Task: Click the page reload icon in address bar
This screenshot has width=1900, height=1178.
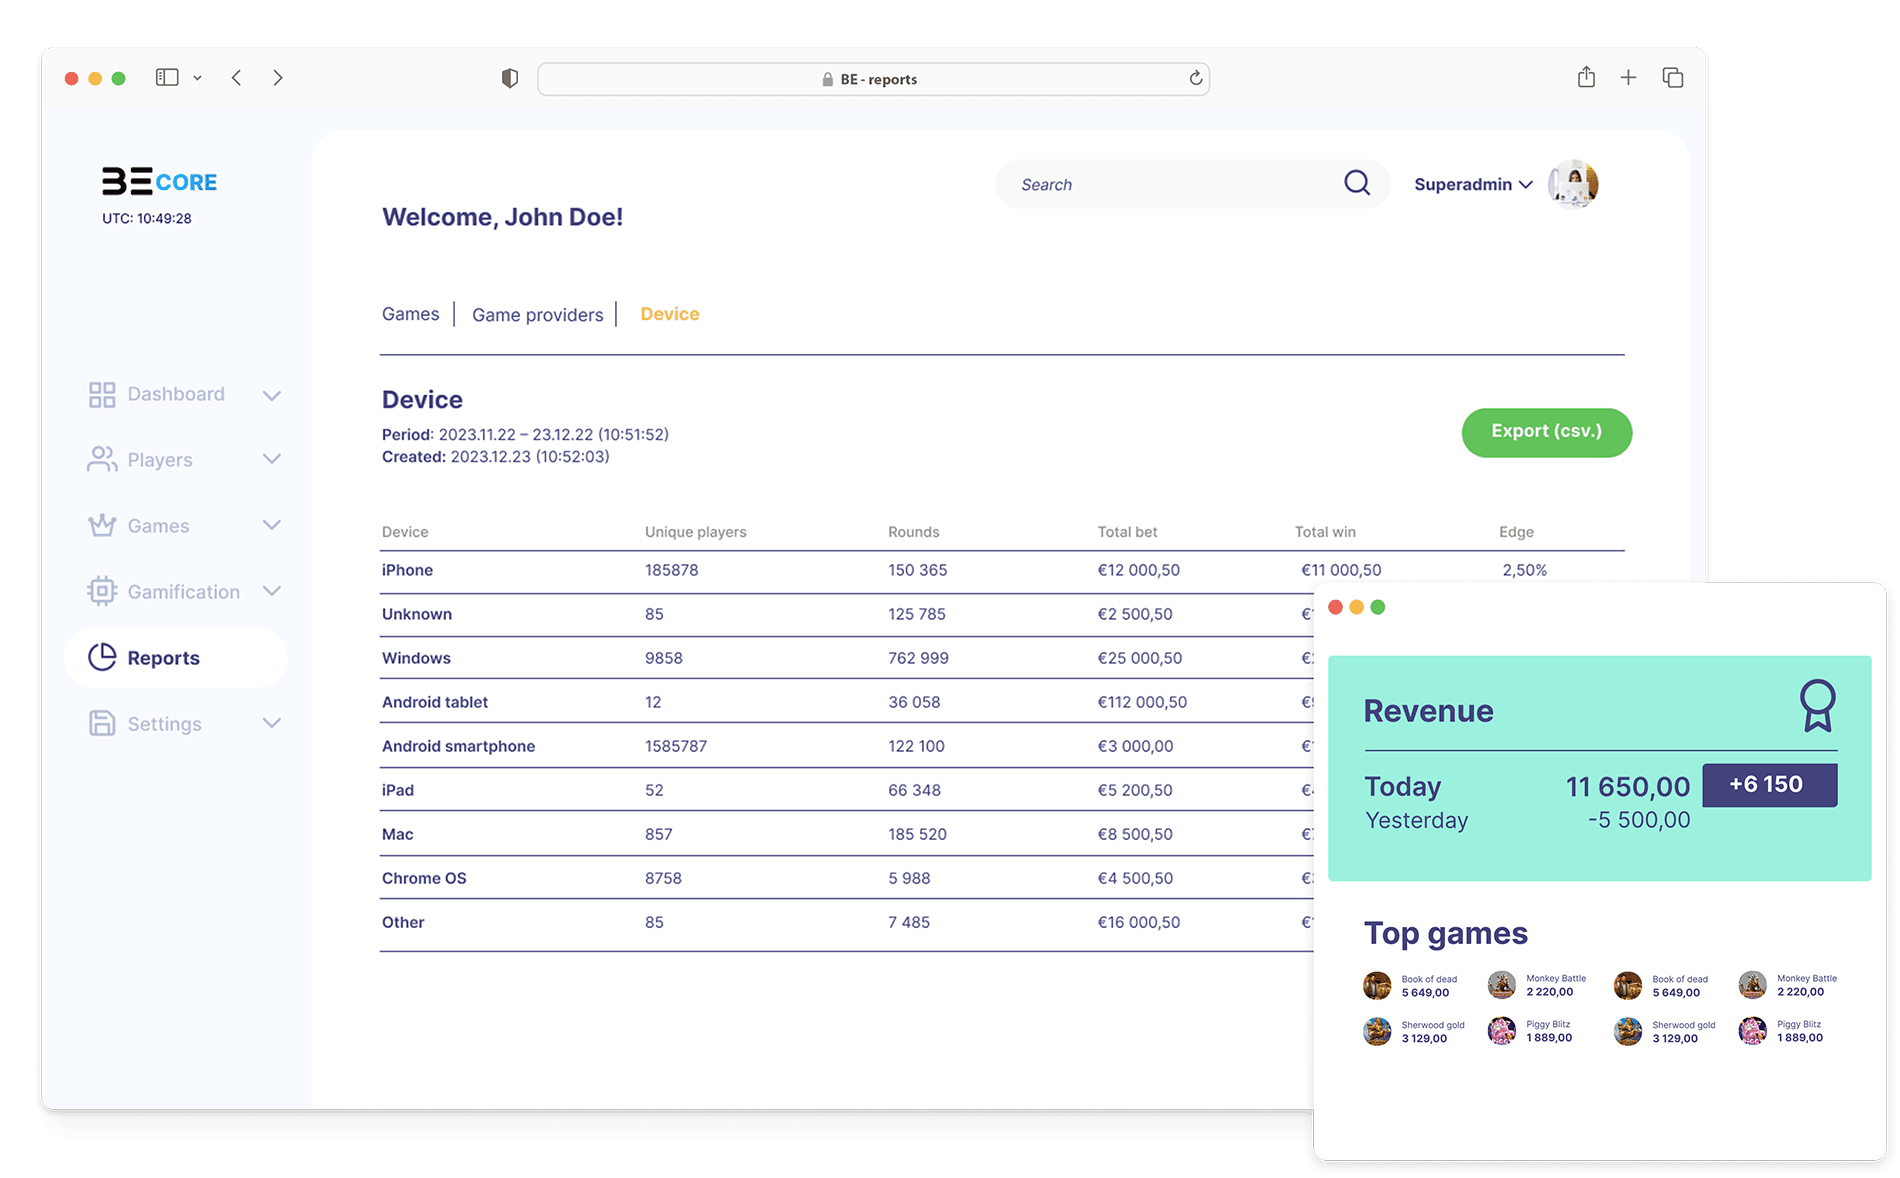Action: [x=1194, y=78]
